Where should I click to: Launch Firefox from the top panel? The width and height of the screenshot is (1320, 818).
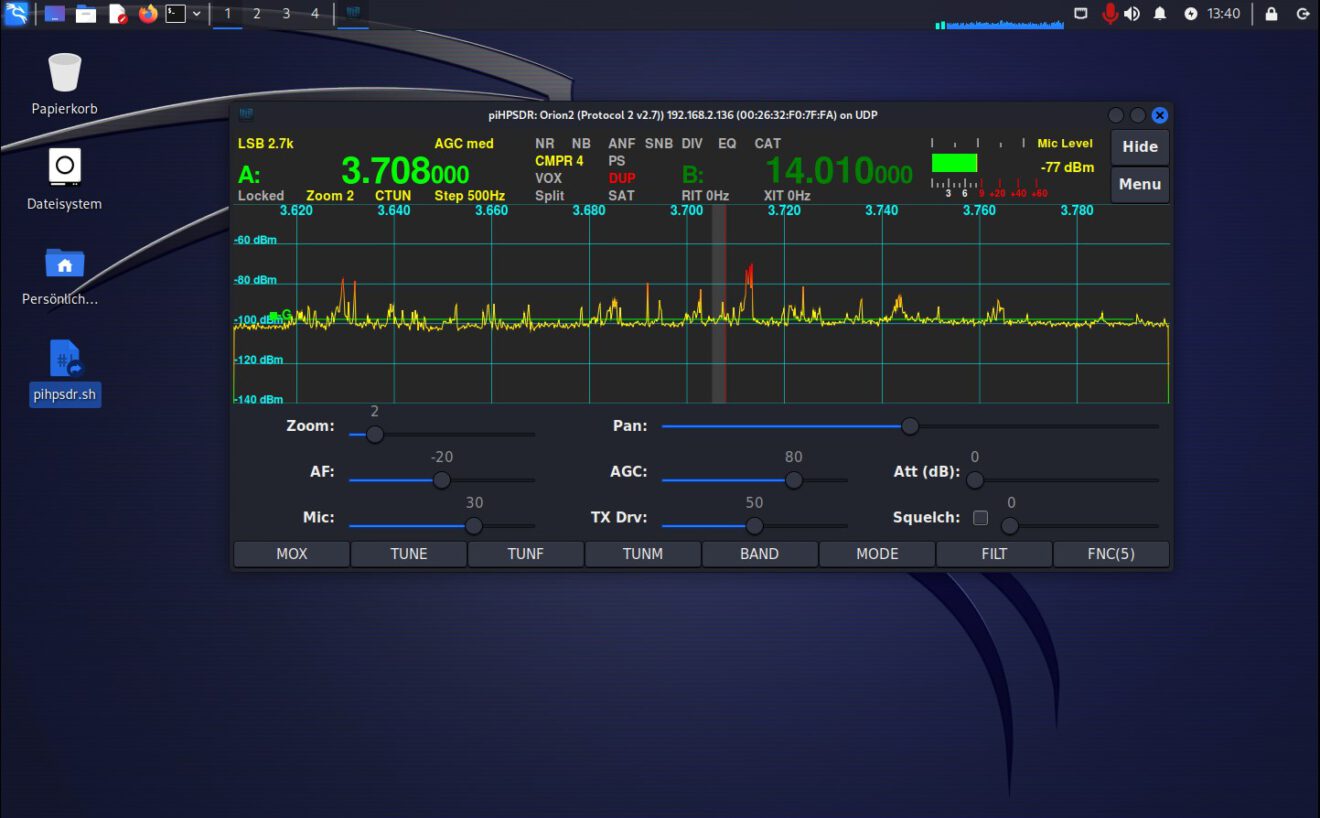[148, 14]
